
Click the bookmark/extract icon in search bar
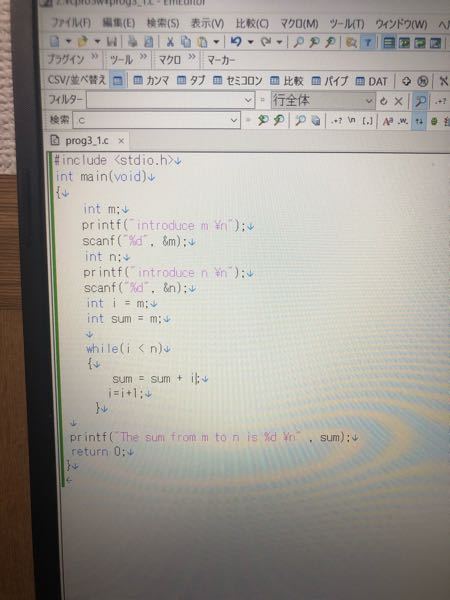tap(316, 121)
